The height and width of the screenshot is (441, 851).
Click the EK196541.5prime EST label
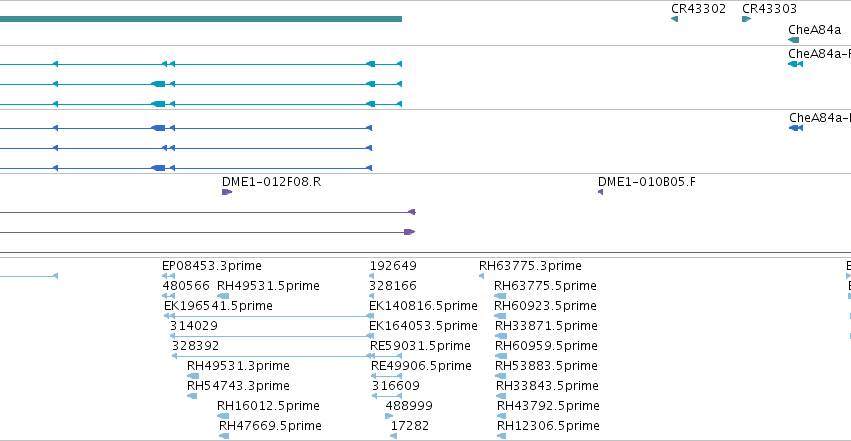pyautogui.click(x=218, y=306)
